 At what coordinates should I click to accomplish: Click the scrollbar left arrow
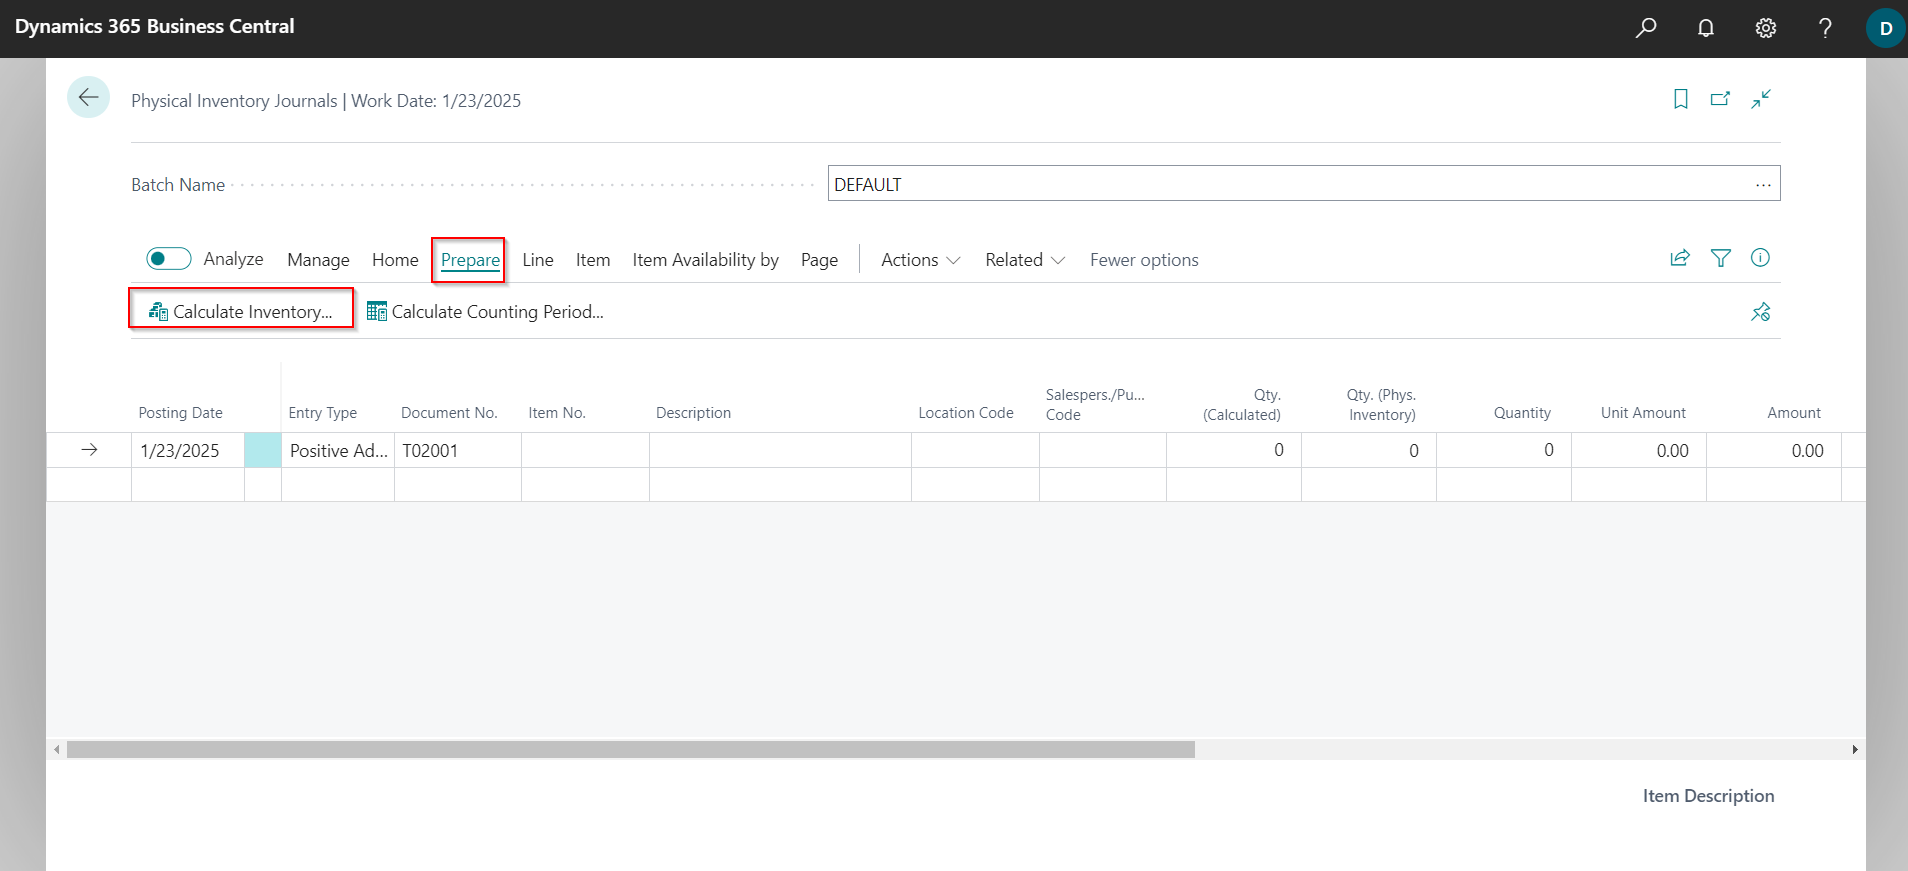click(57, 749)
